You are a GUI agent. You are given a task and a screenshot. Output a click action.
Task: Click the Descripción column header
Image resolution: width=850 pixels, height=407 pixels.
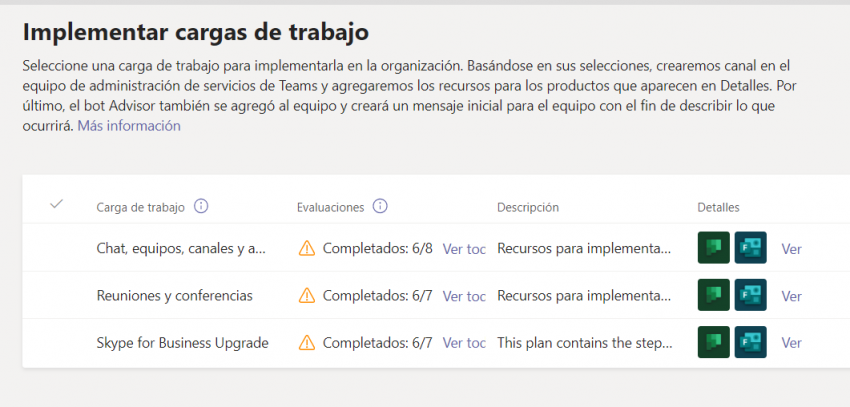click(x=528, y=207)
